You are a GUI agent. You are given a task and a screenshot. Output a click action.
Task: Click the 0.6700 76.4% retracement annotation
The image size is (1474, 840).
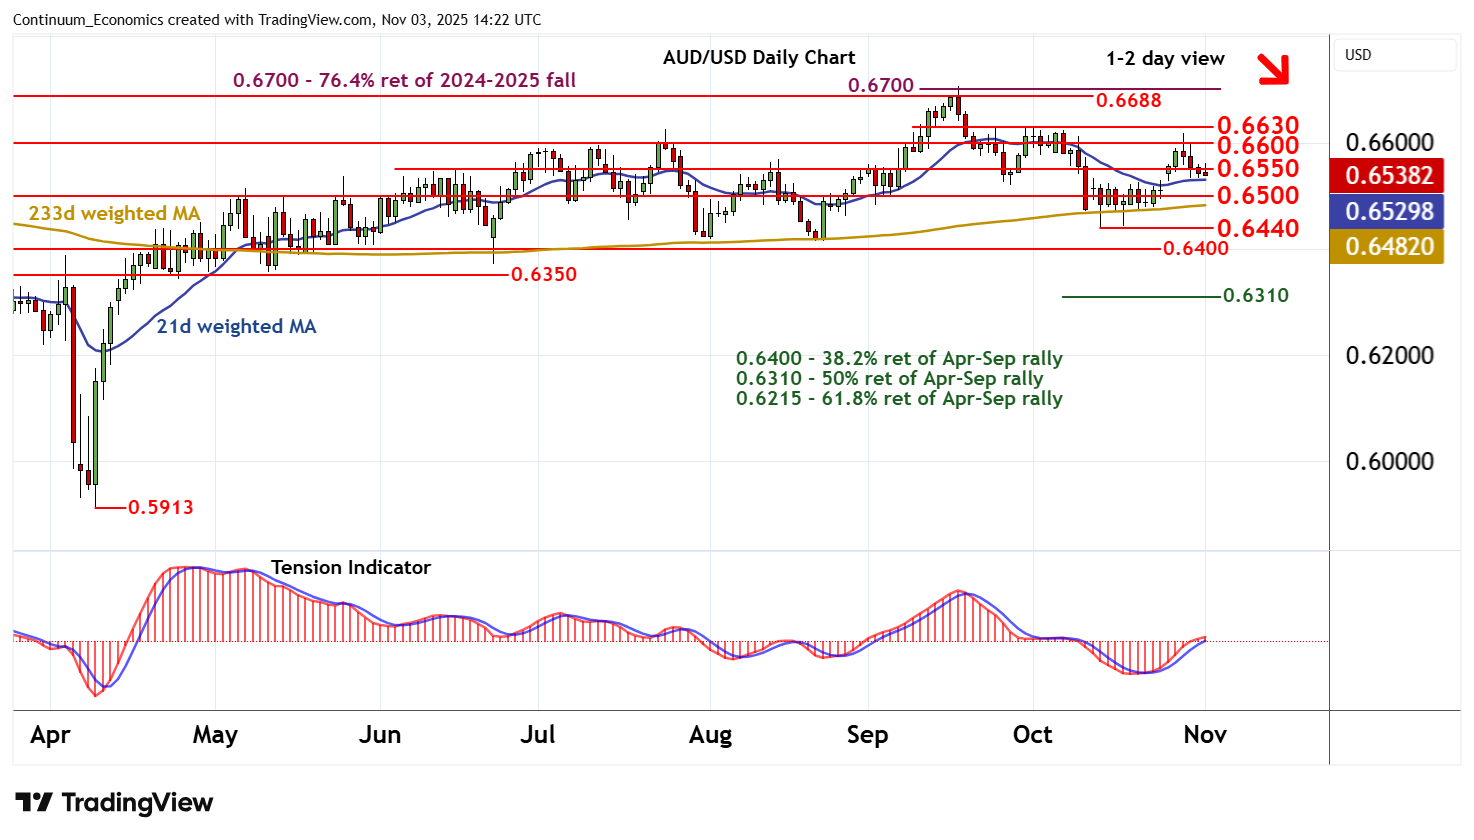404,80
